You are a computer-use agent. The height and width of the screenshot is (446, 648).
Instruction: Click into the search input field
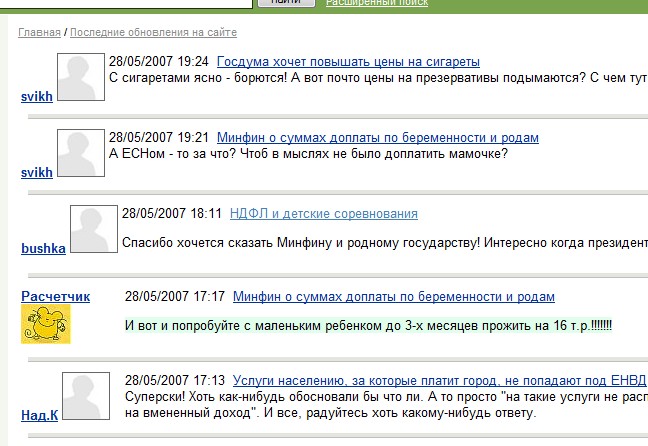click(126, 3)
